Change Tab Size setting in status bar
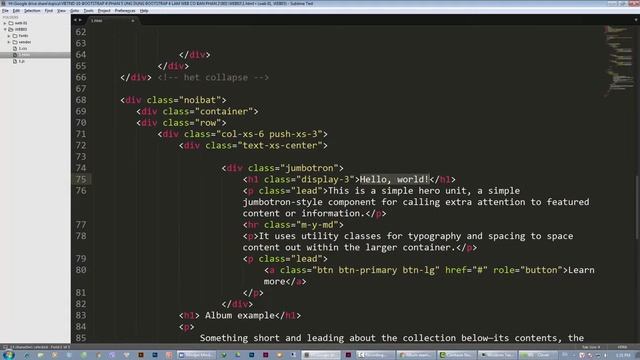Viewport: 640px width, 360px height. point(591,347)
